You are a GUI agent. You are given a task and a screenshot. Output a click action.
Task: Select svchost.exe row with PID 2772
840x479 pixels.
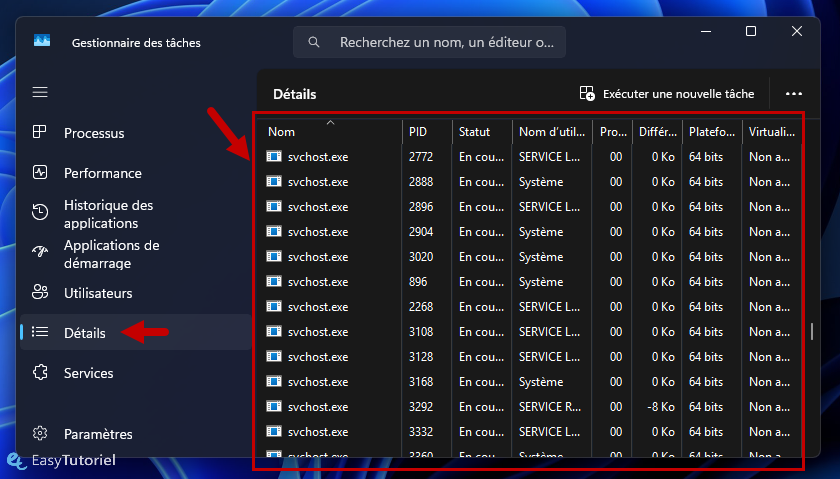coord(529,157)
